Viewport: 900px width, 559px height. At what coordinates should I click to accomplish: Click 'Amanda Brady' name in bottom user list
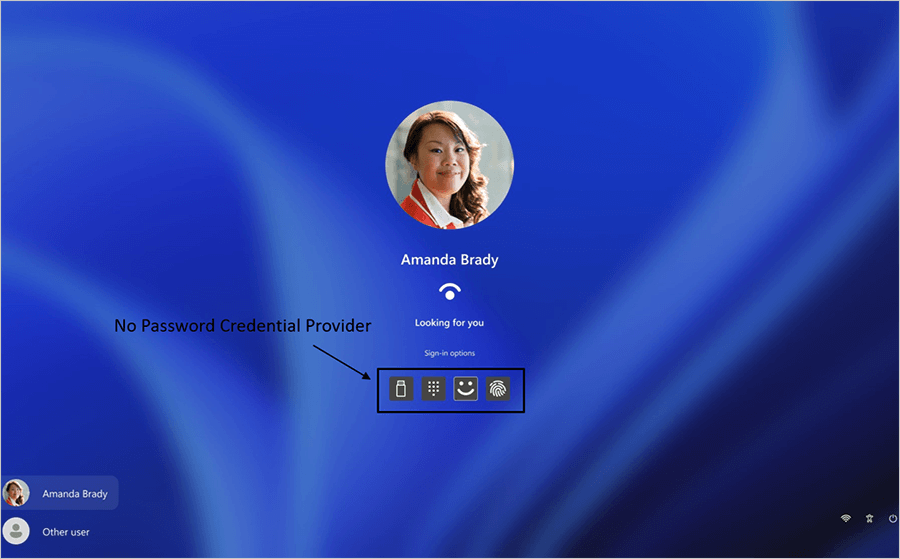(75, 494)
